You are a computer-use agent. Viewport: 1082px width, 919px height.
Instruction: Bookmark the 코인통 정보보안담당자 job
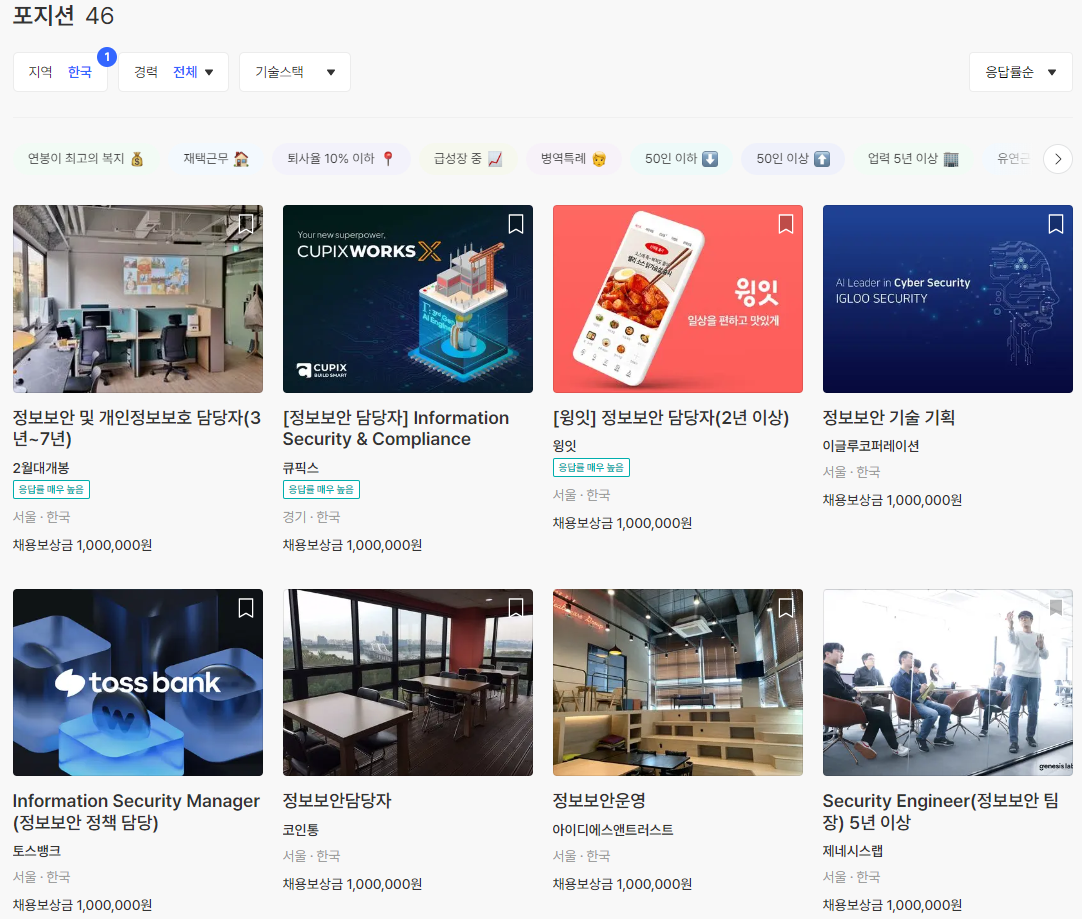515,608
